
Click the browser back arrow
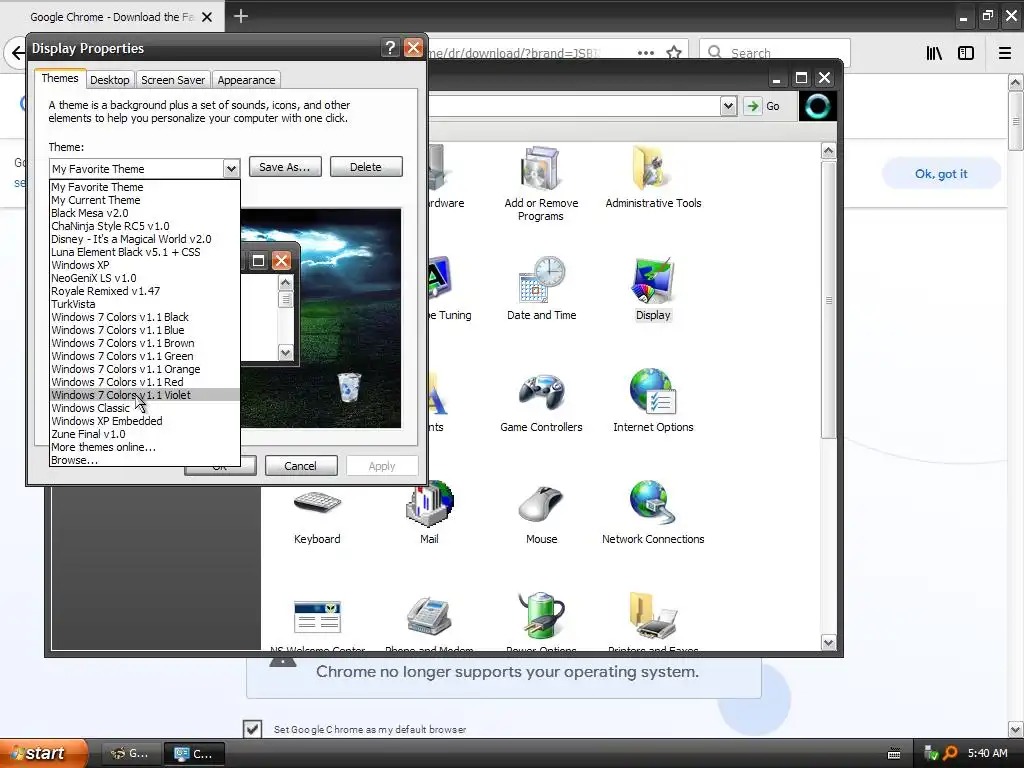coord(18,53)
